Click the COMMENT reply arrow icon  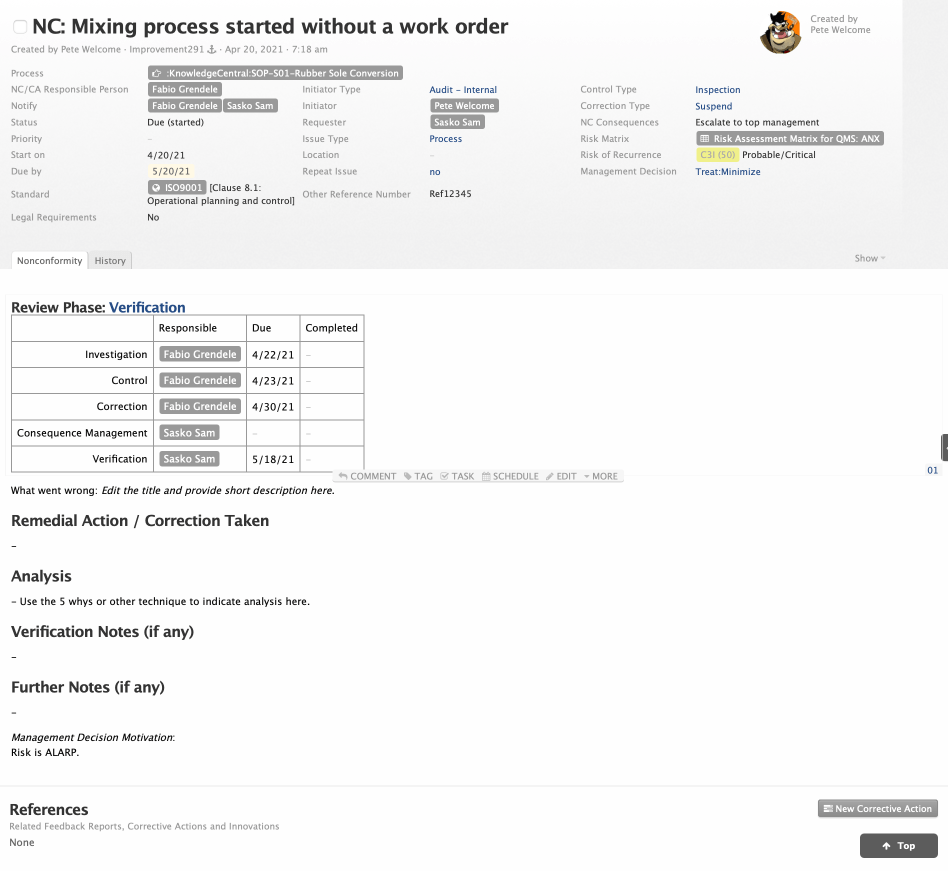click(x=343, y=477)
